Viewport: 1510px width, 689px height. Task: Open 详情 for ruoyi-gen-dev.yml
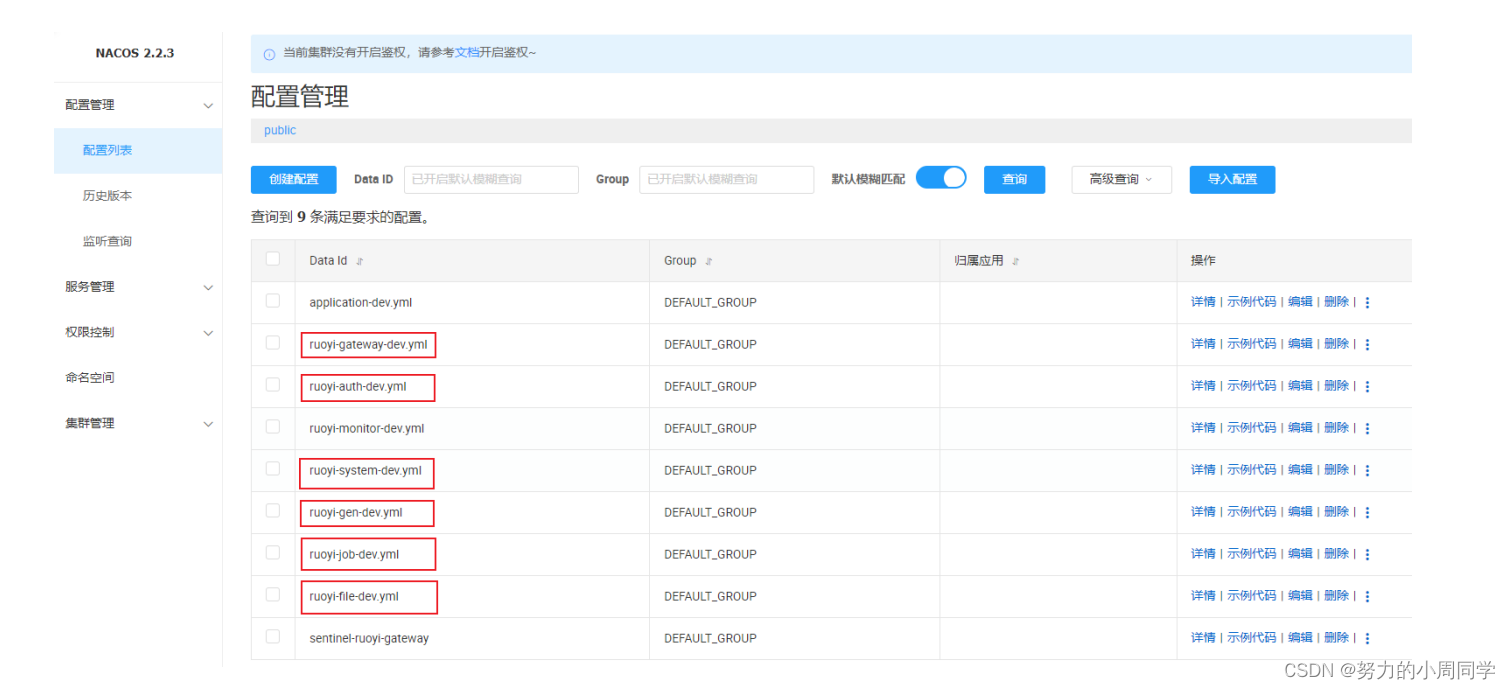coord(1203,512)
